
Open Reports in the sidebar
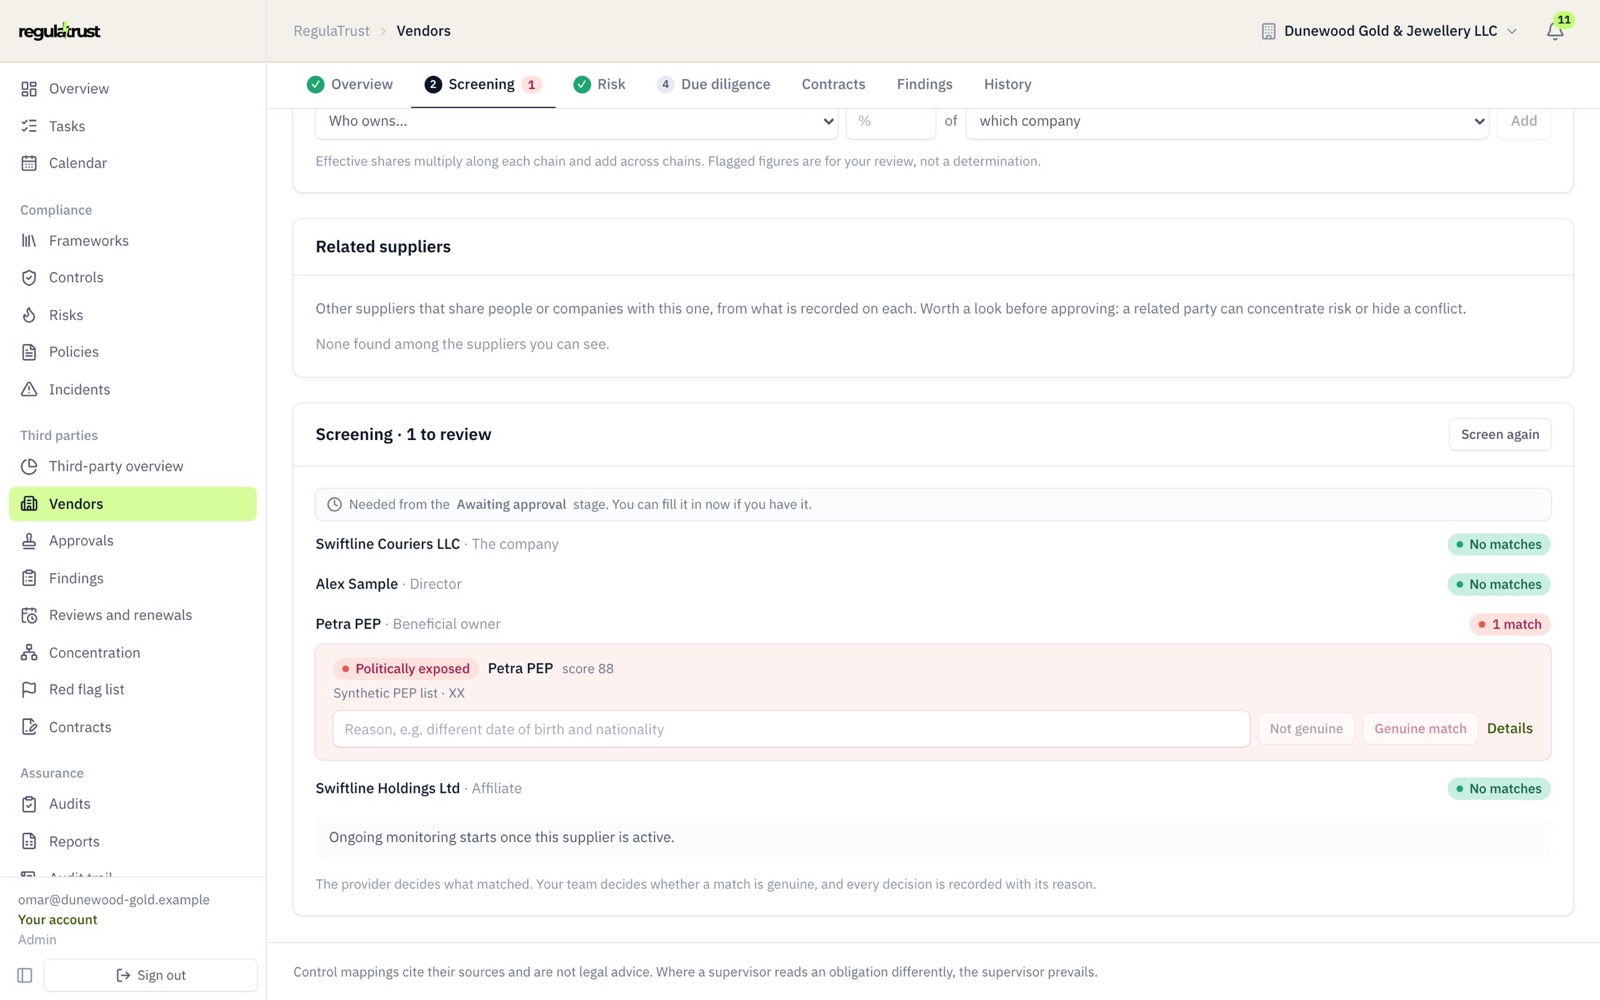tap(133, 842)
